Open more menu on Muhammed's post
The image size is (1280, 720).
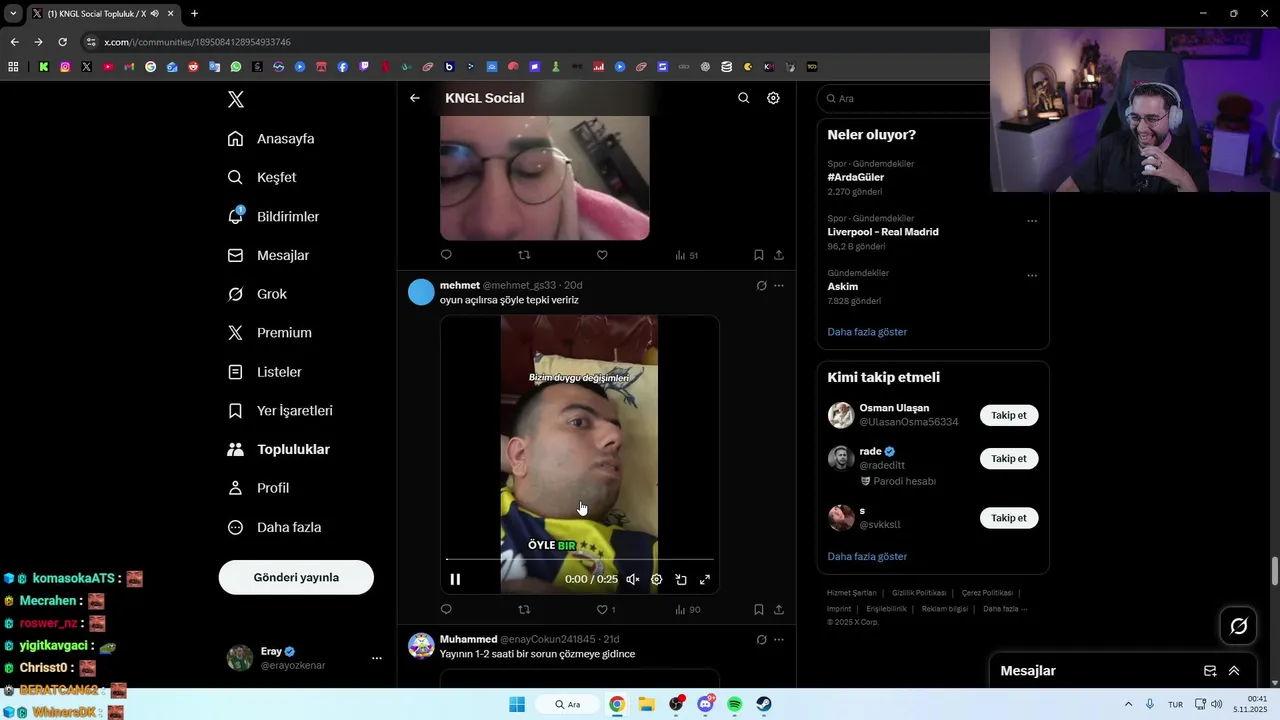point(779,639)
